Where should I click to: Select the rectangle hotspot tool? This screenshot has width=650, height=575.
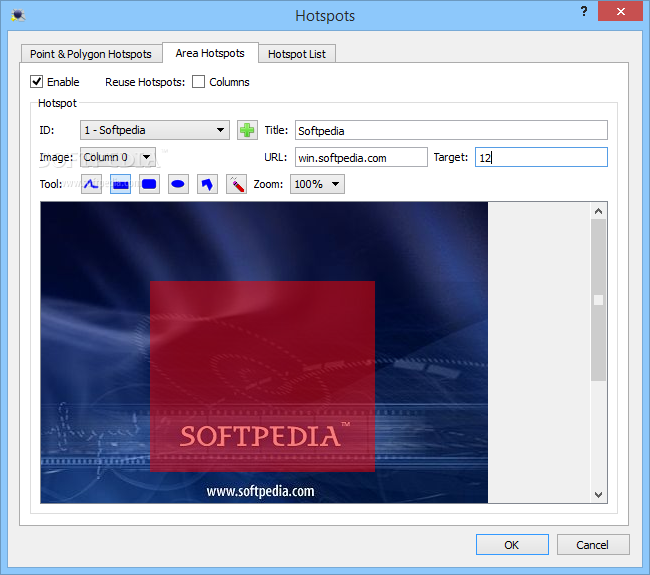tap(121, 184)
